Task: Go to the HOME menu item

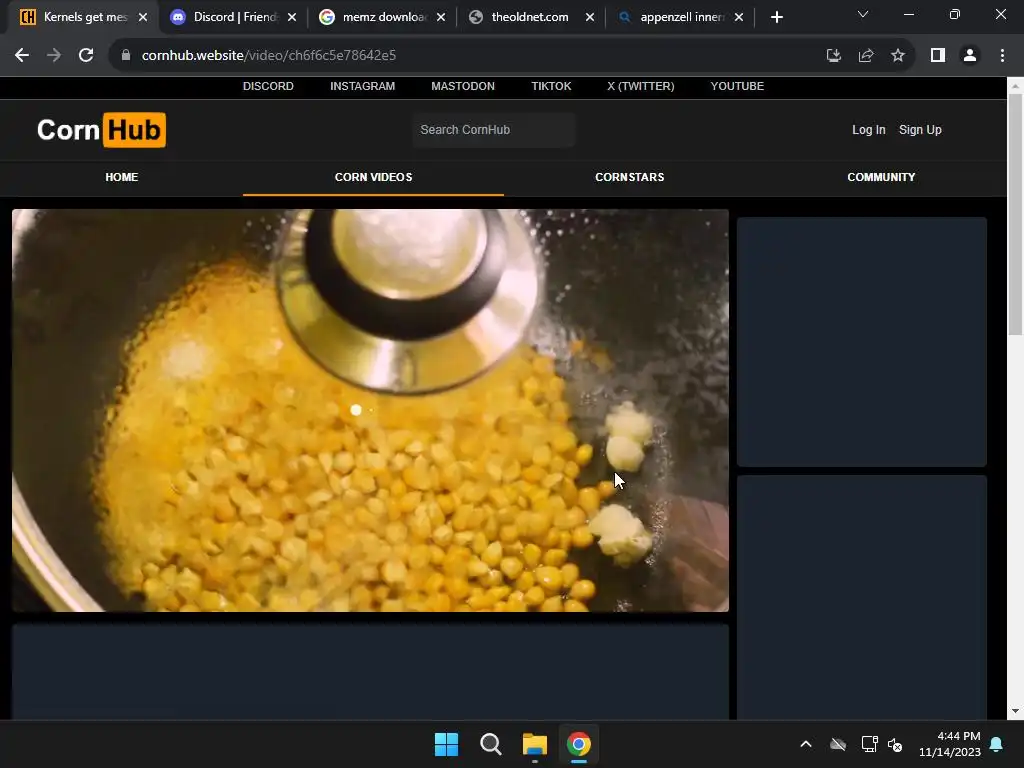Action: click(x=121, y=177)
